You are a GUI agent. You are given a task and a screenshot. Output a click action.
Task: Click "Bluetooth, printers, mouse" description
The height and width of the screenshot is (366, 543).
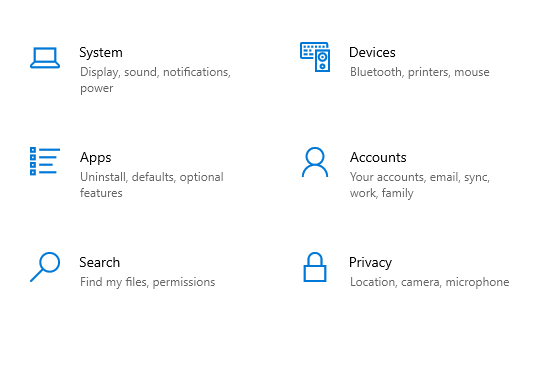pos(420,72)
